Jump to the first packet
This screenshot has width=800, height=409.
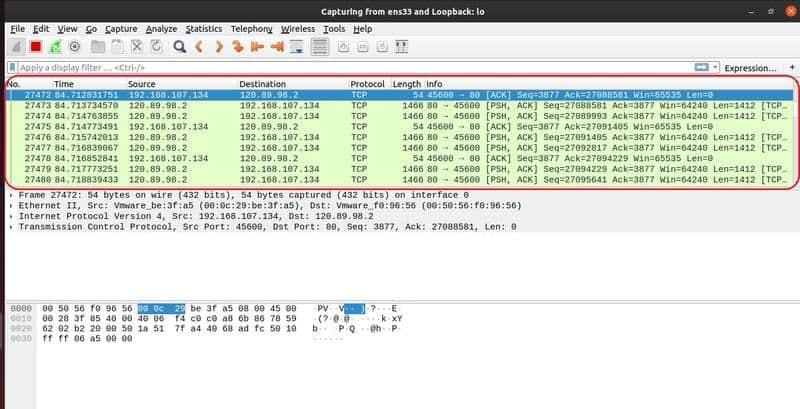257,46
